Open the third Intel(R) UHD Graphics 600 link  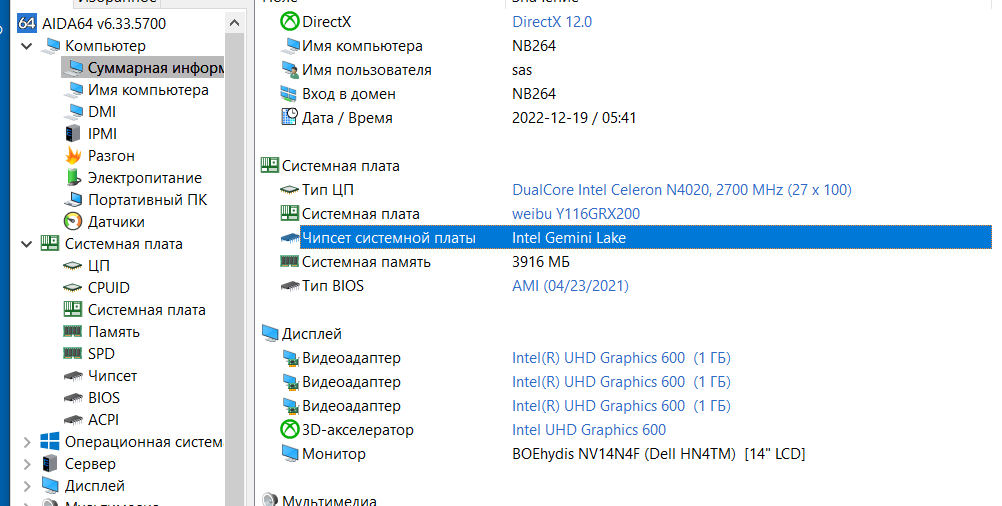coord(621,406)
